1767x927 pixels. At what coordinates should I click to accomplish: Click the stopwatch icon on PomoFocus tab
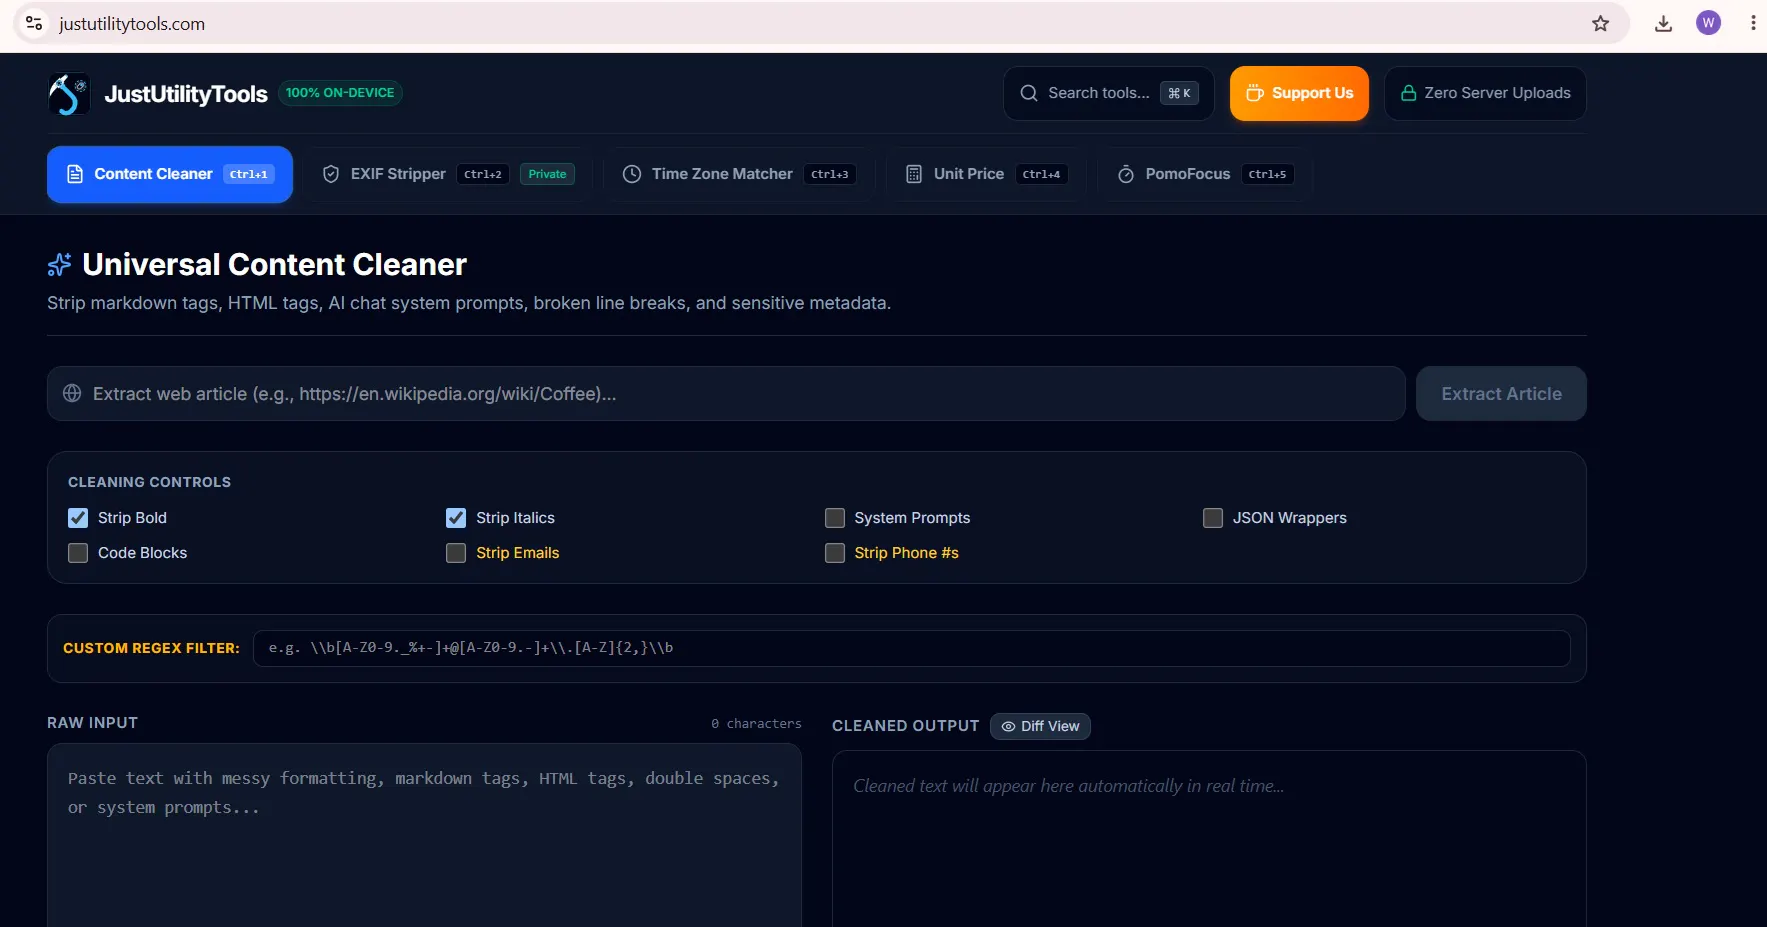[x=1126, y=174]
